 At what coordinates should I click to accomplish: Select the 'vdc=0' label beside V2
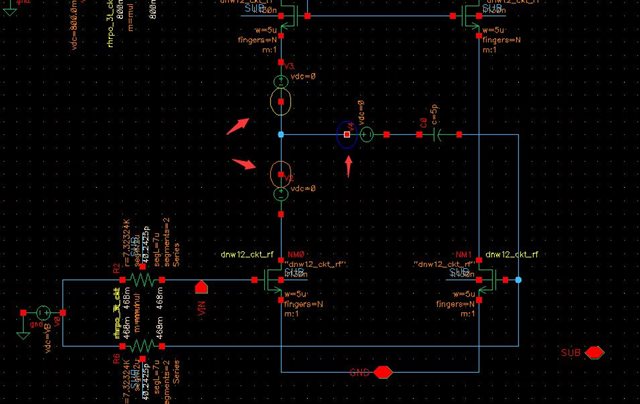(x=303, y=189)
